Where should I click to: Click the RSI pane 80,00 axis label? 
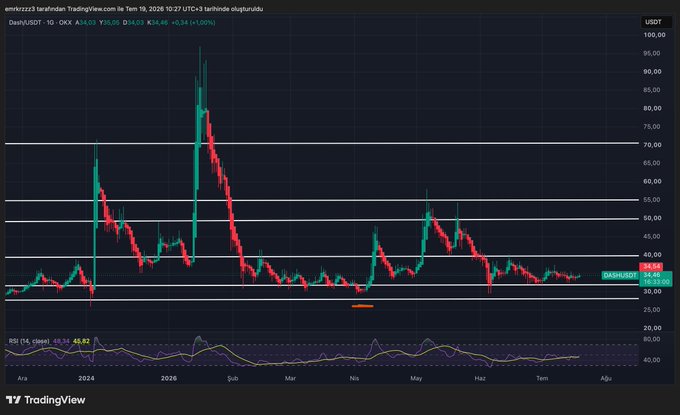[x=652, y=339]
